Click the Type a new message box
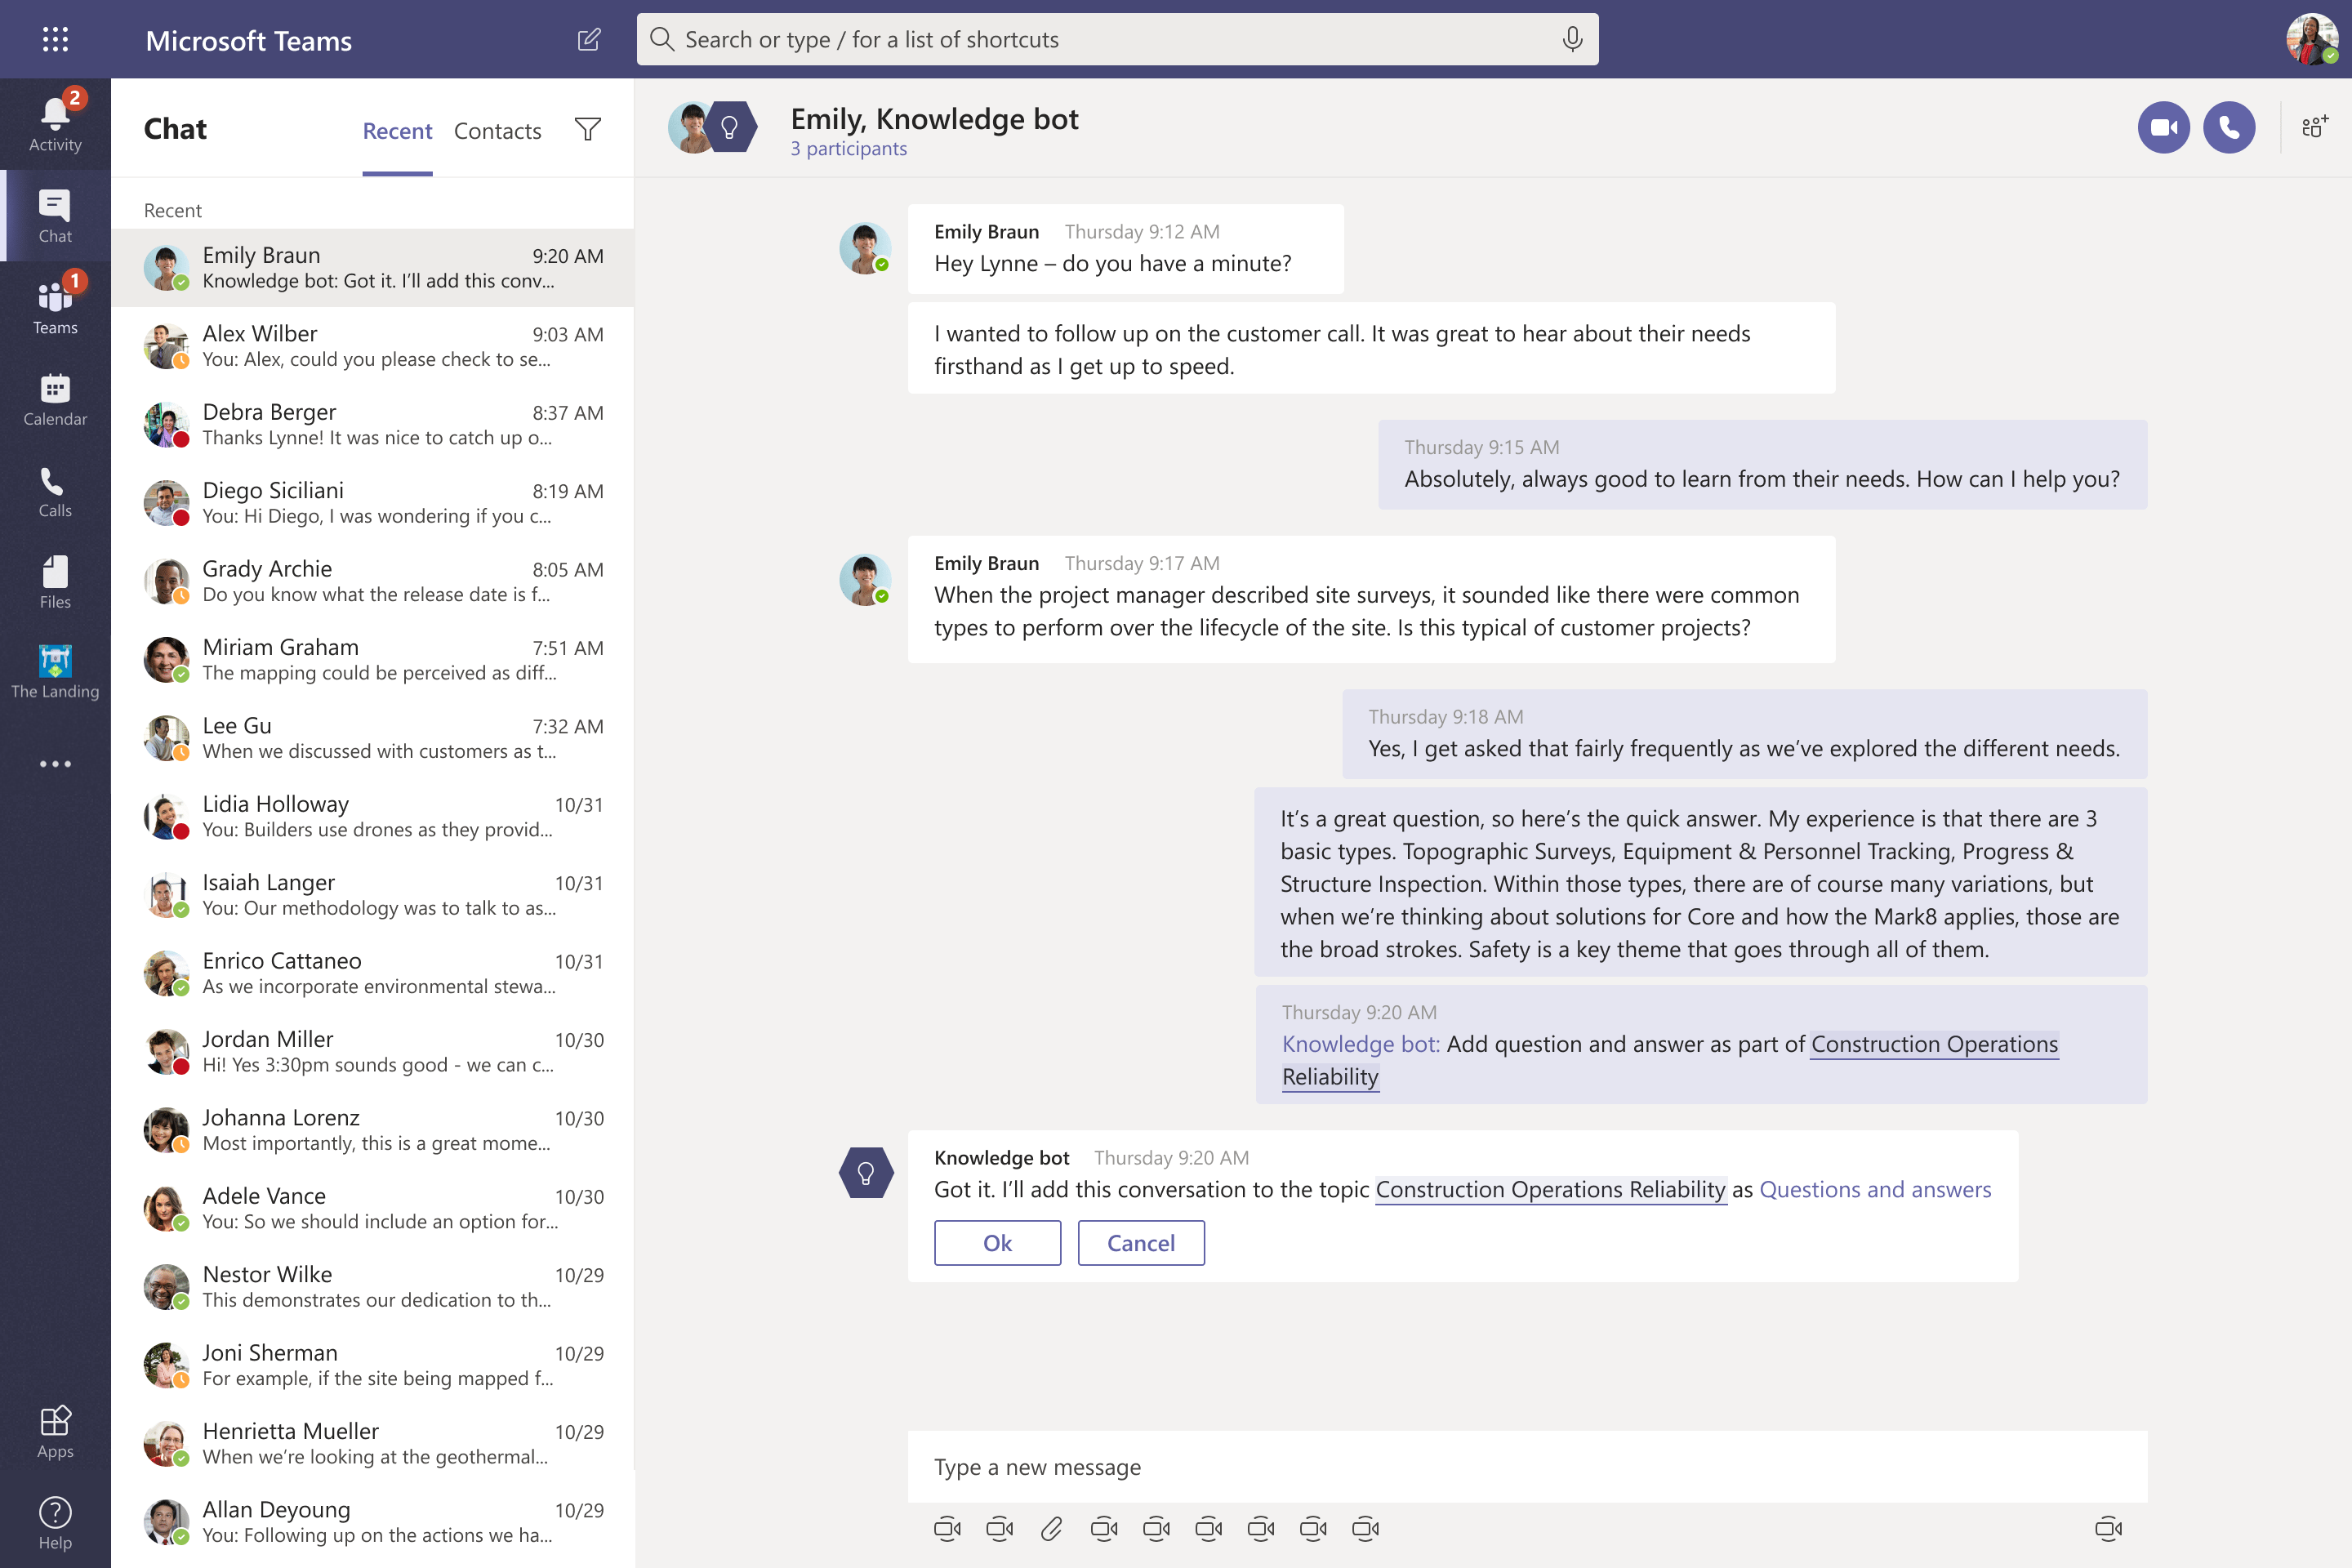Image resolution: width=2352 pixels, height=1568 pixels. click(x=1527, y=1467)
